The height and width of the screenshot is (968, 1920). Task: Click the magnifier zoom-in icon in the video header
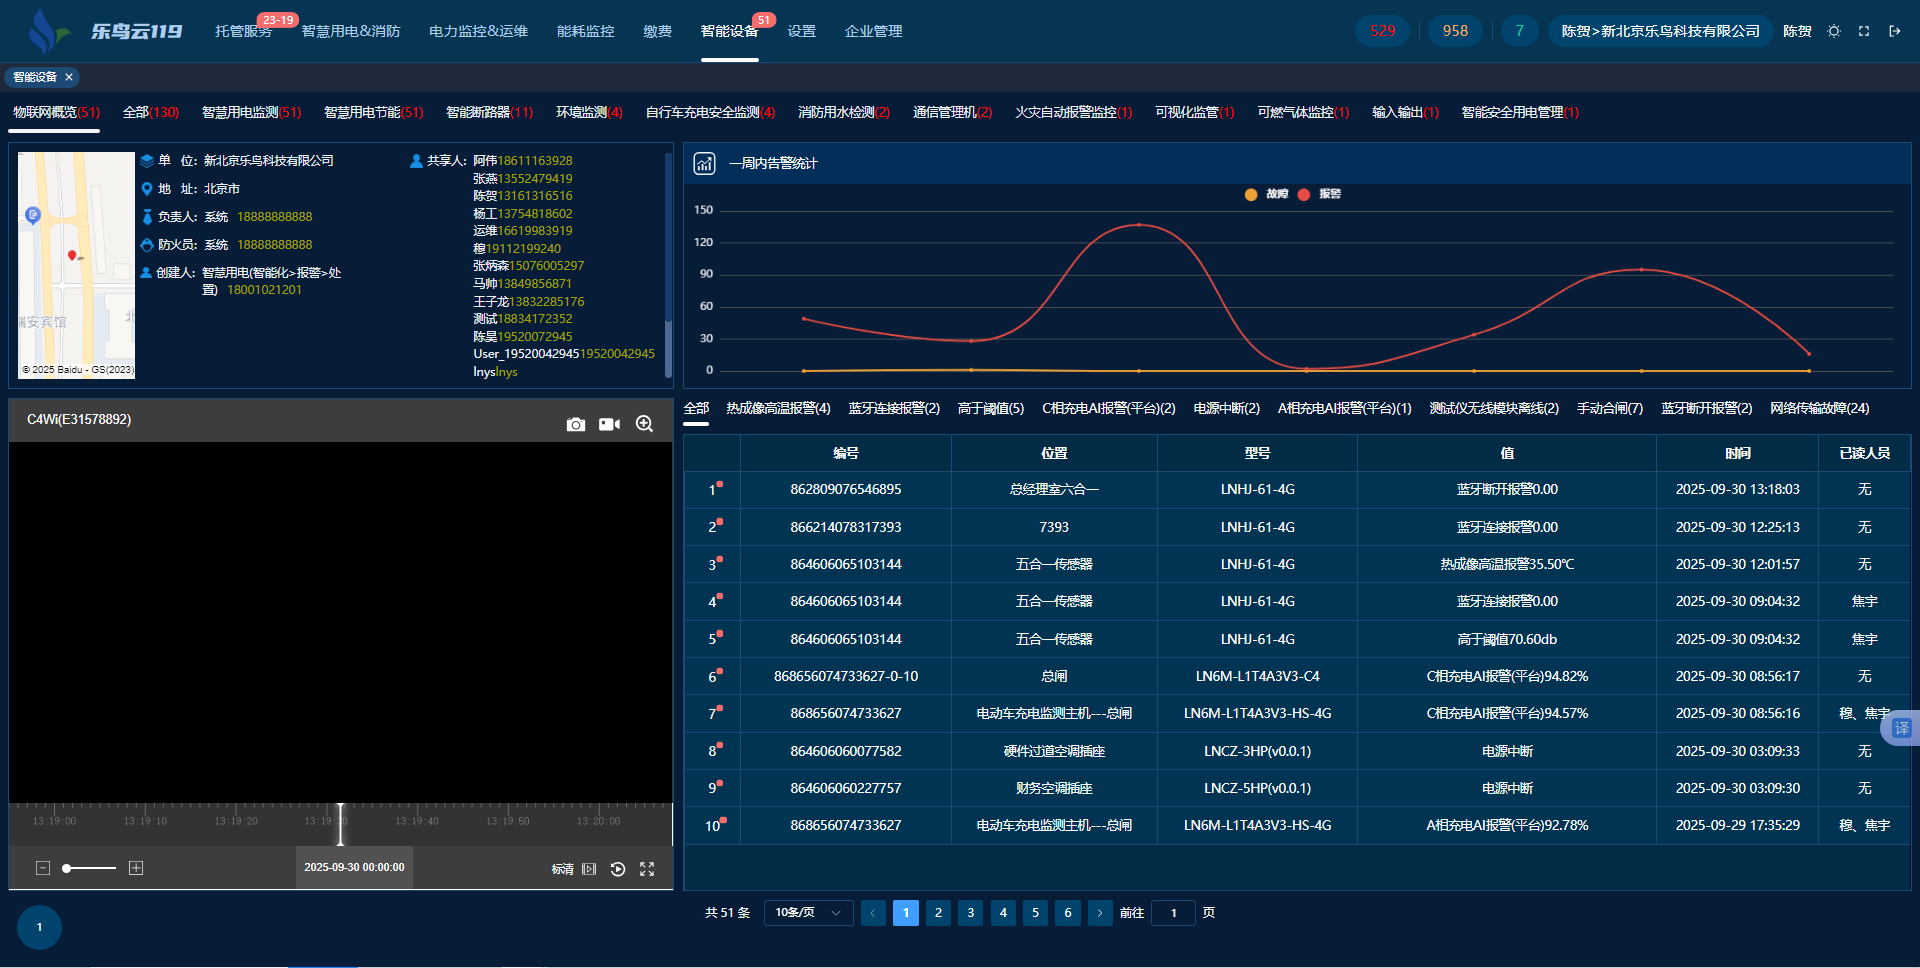click(645, 424)
